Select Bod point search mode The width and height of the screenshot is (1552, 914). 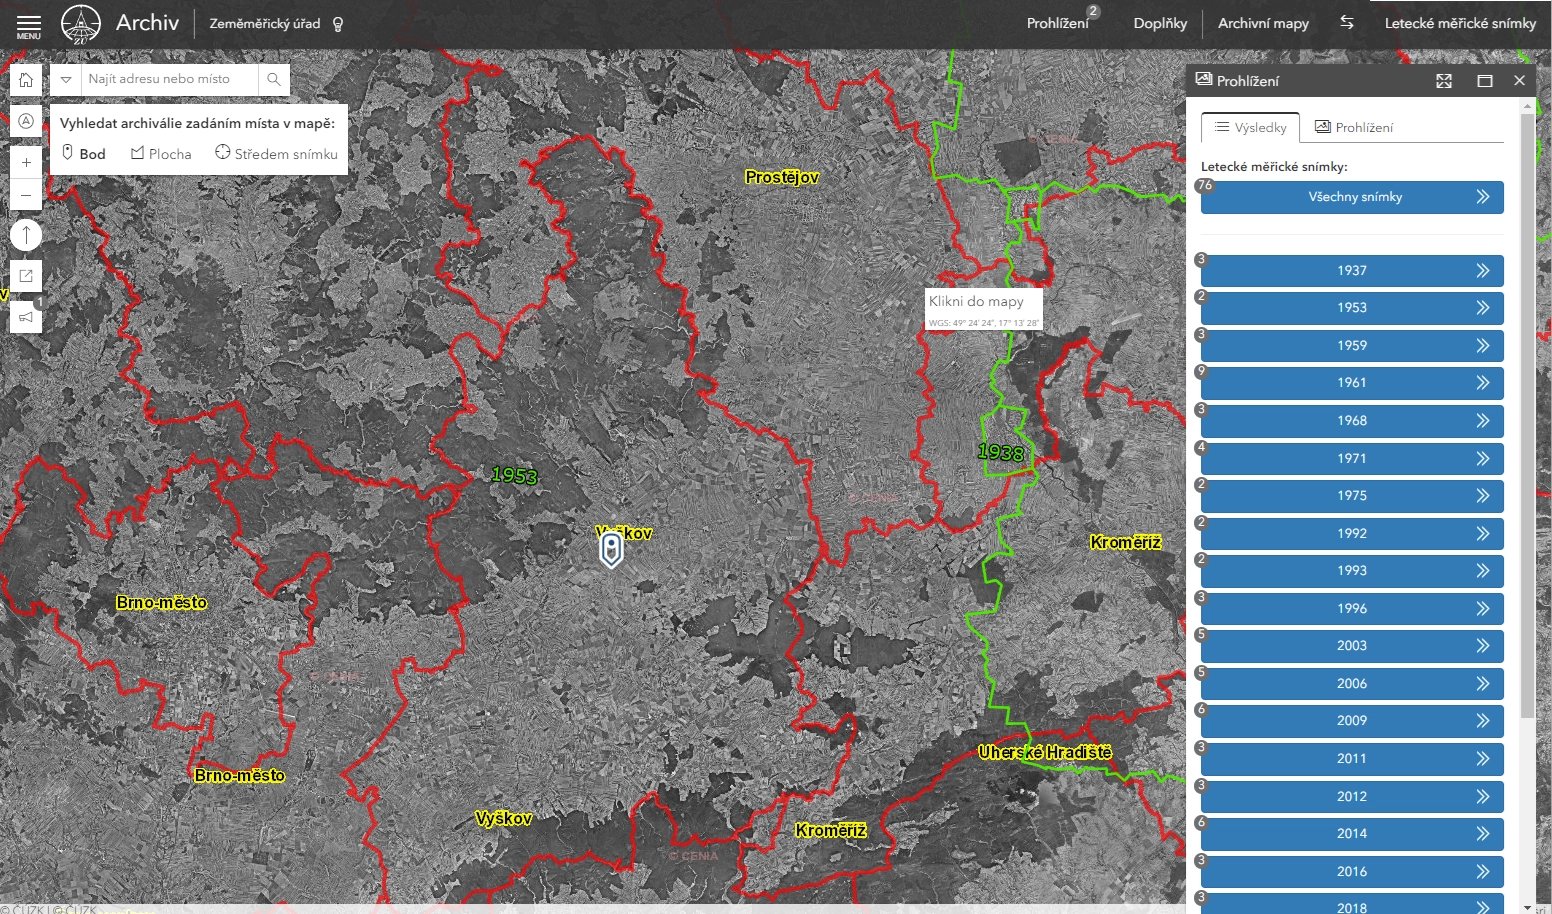tap(83, 153)
